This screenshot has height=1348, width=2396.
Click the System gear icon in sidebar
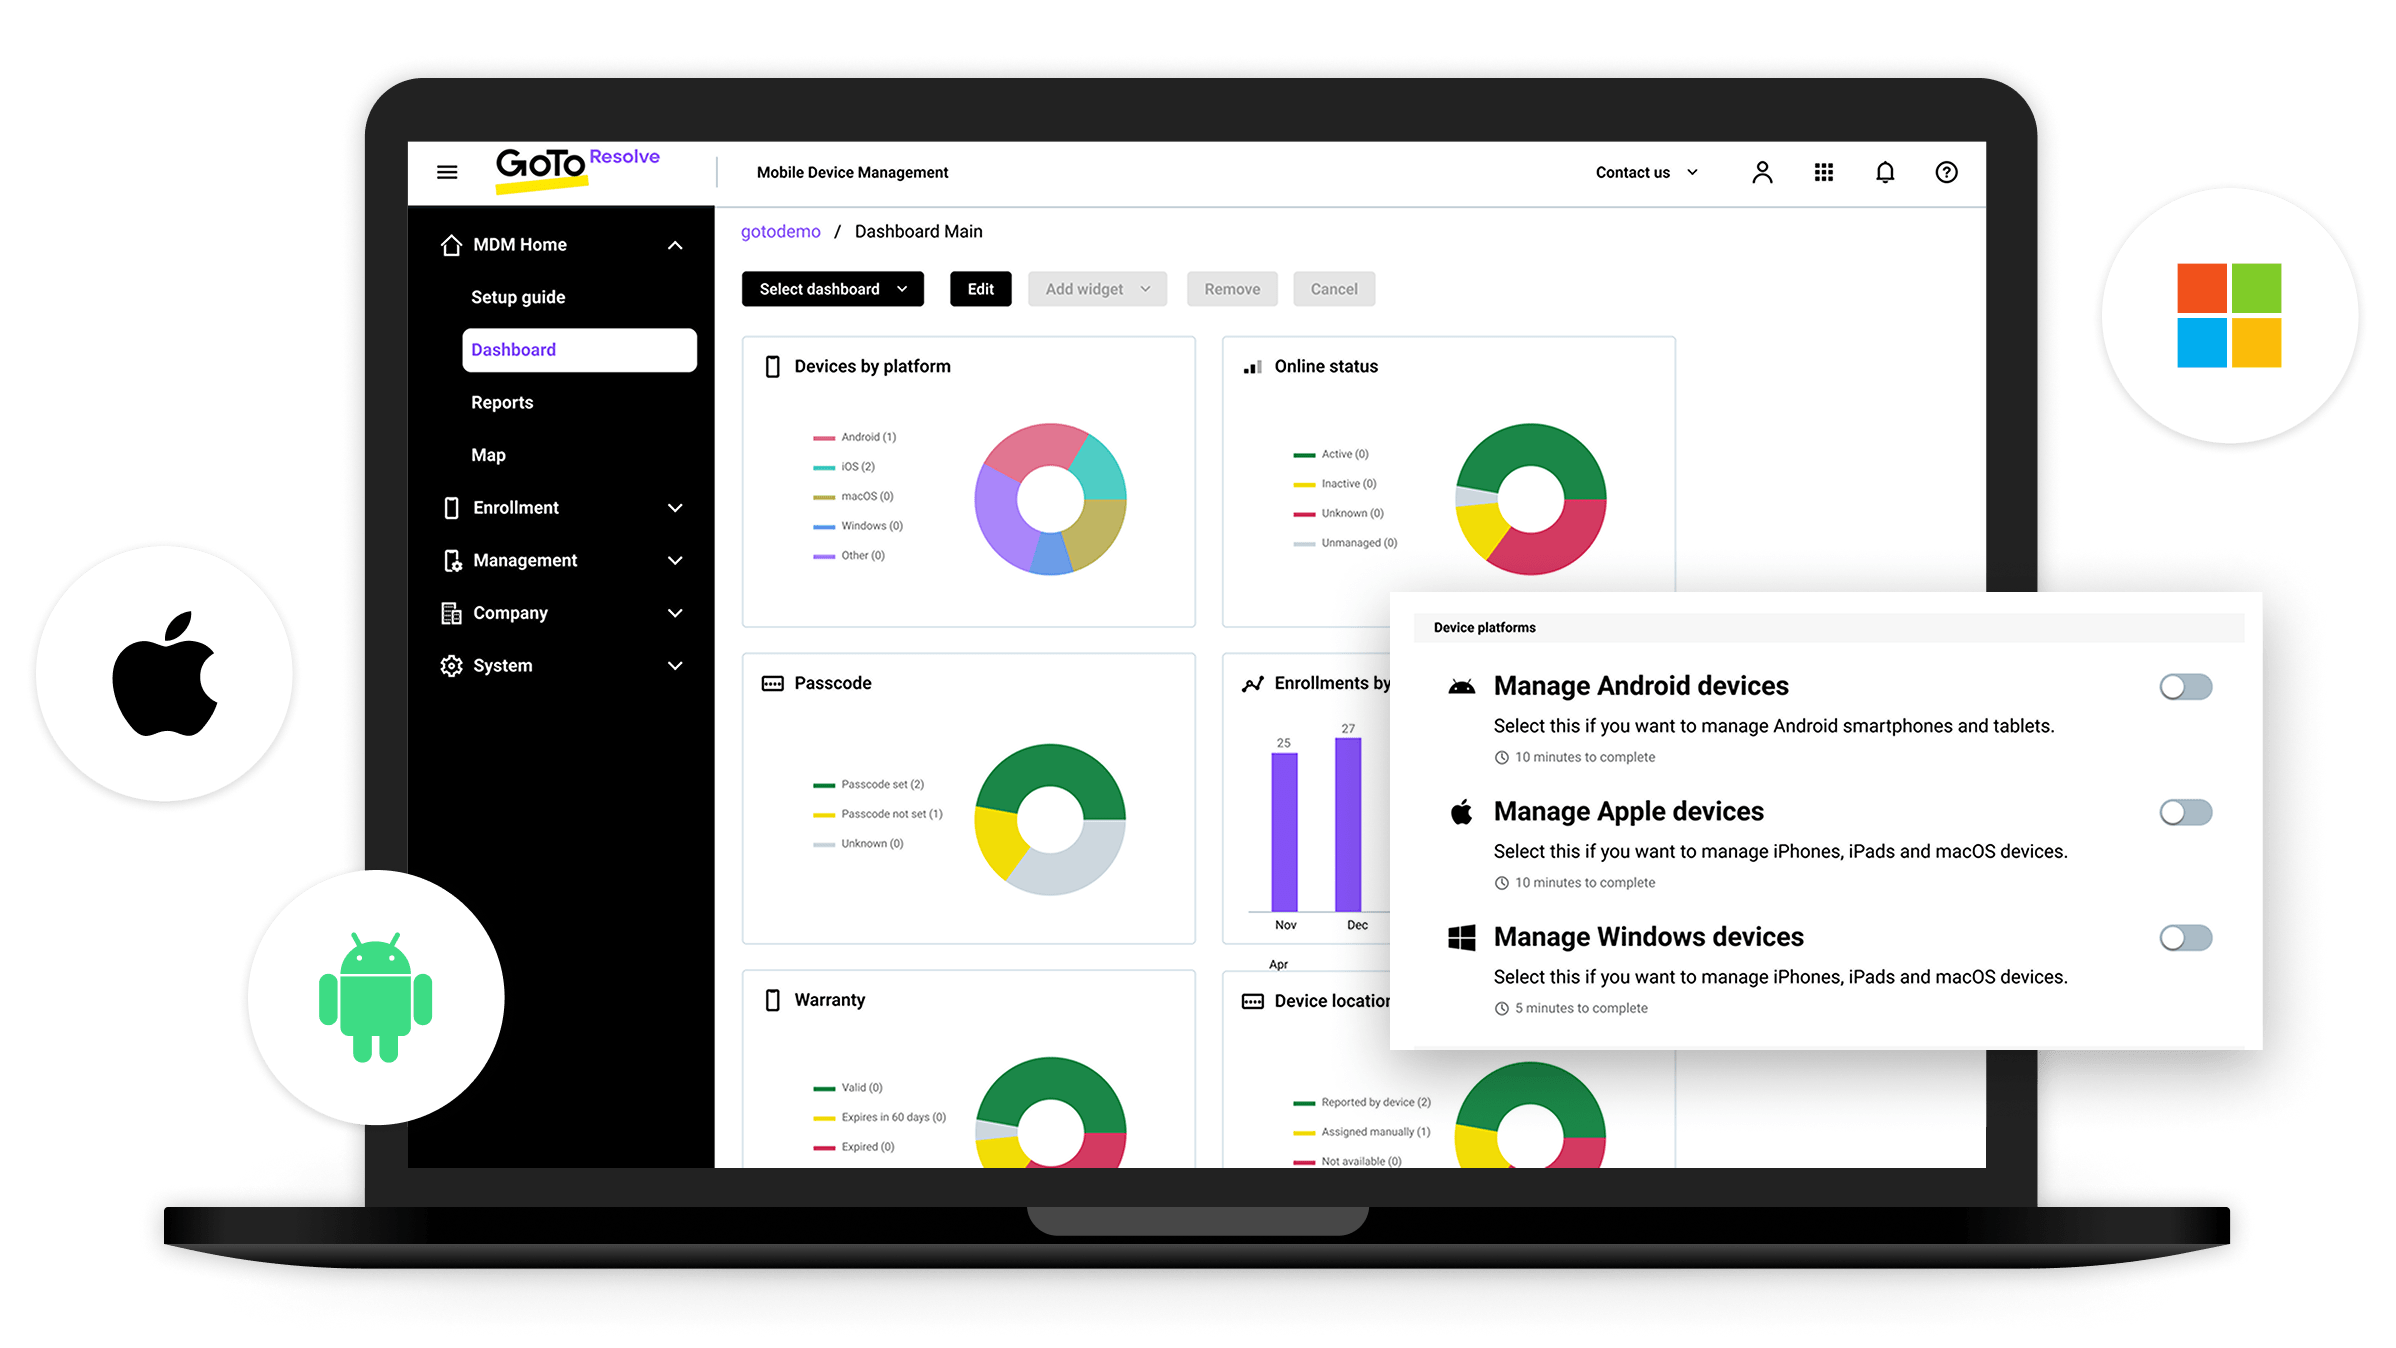[x=450, y=665]
